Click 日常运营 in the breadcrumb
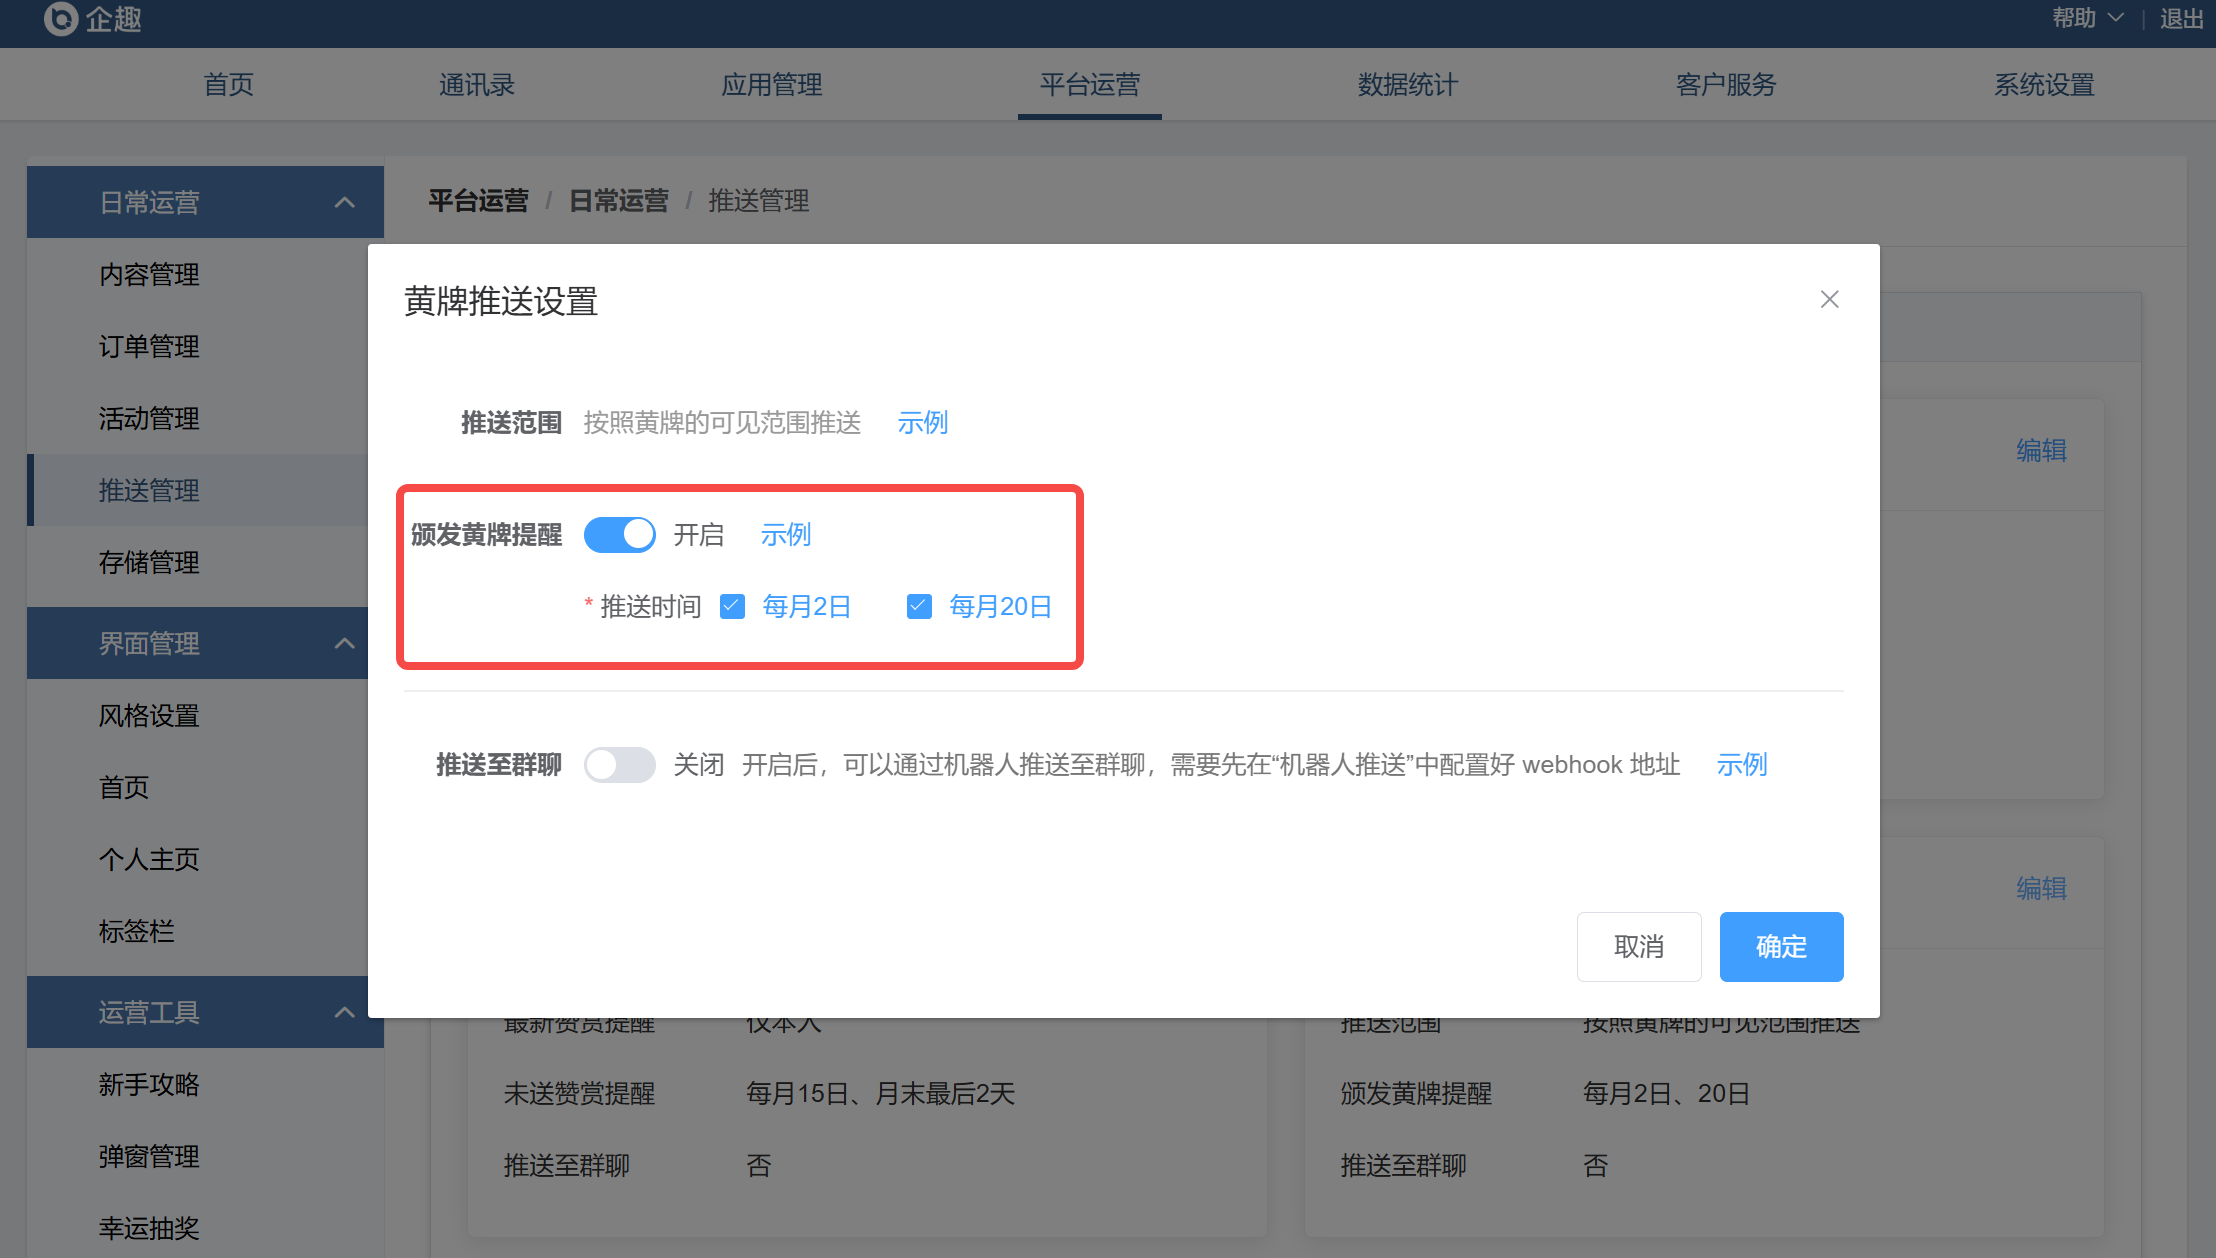Viewport: 2216px width, 1258px height. point(618,201)
